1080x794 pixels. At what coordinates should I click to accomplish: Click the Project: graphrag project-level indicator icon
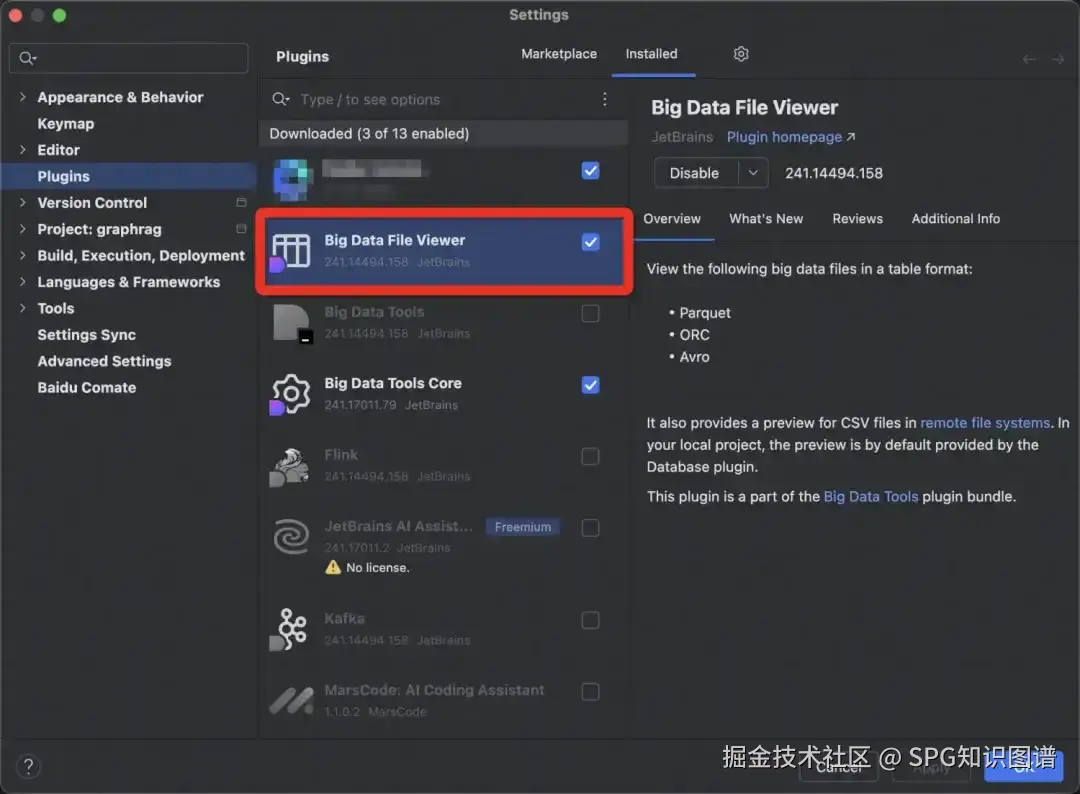click(241, 229)
